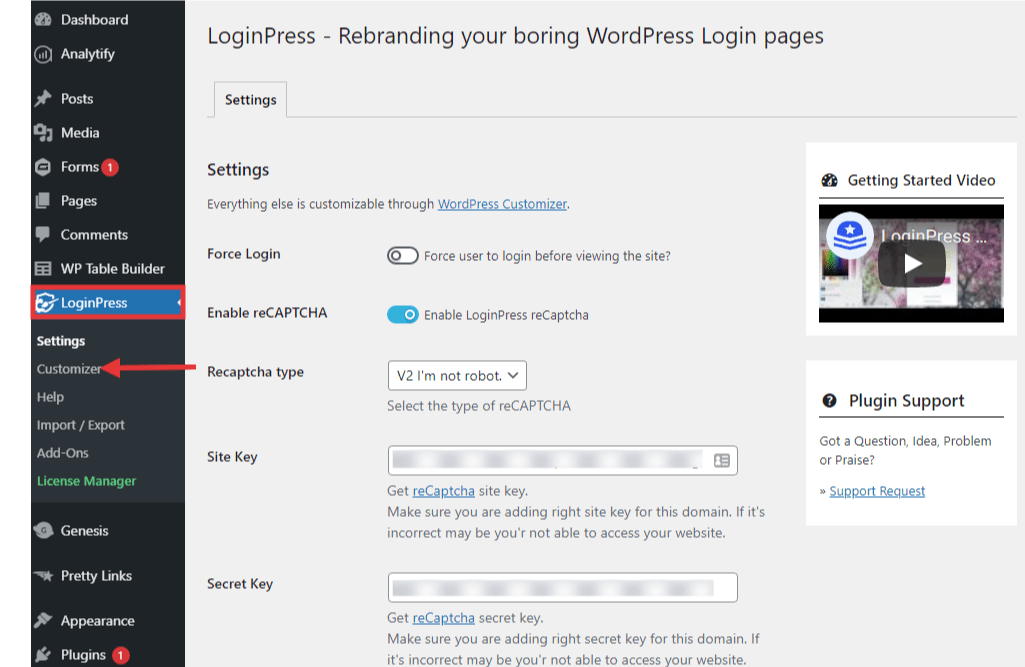Toggle the Force Login switch
Viewport: 1025px width, 667px height.
pyautogui.click(x=403, y=256)
